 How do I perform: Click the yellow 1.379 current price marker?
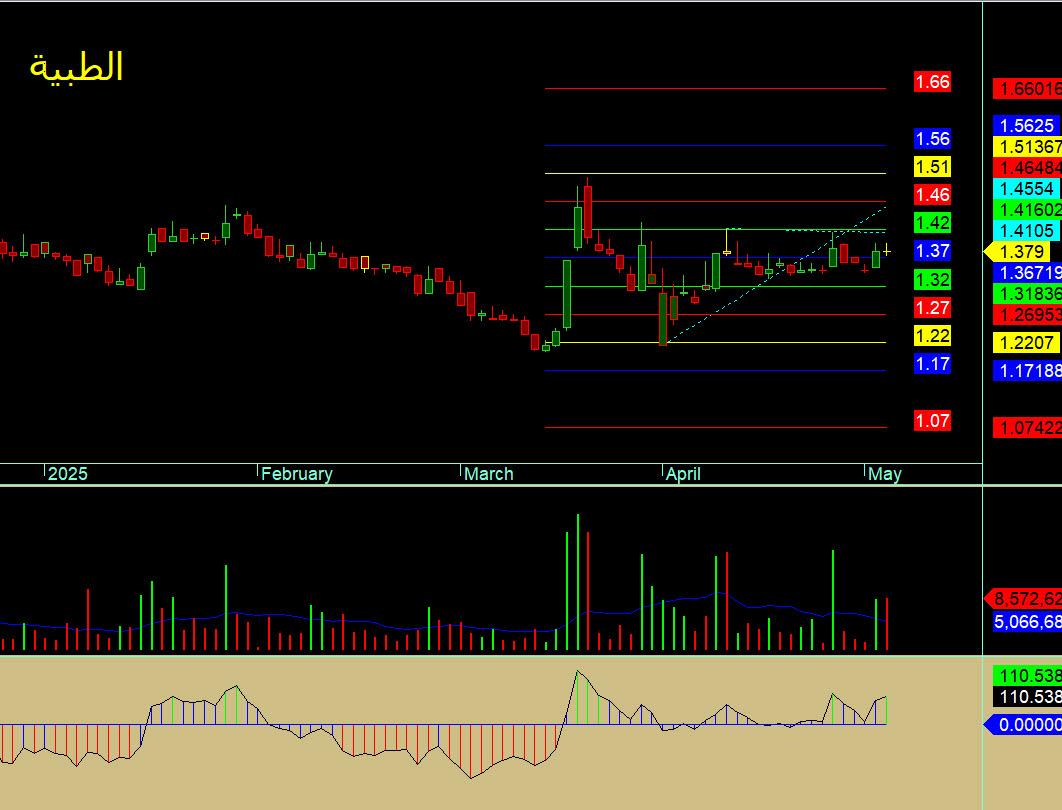pyautogui.click(x=1017, y=252)
